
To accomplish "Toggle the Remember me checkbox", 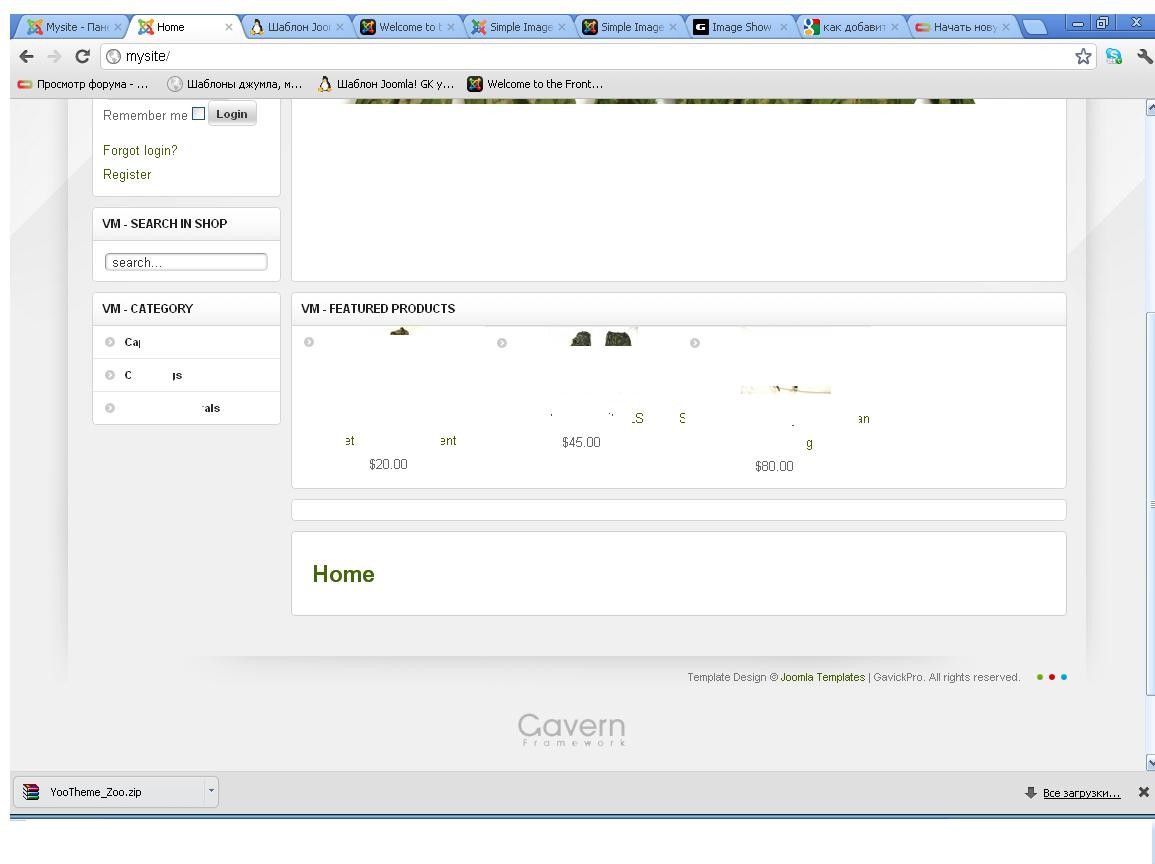I will (x=198, y=114).
